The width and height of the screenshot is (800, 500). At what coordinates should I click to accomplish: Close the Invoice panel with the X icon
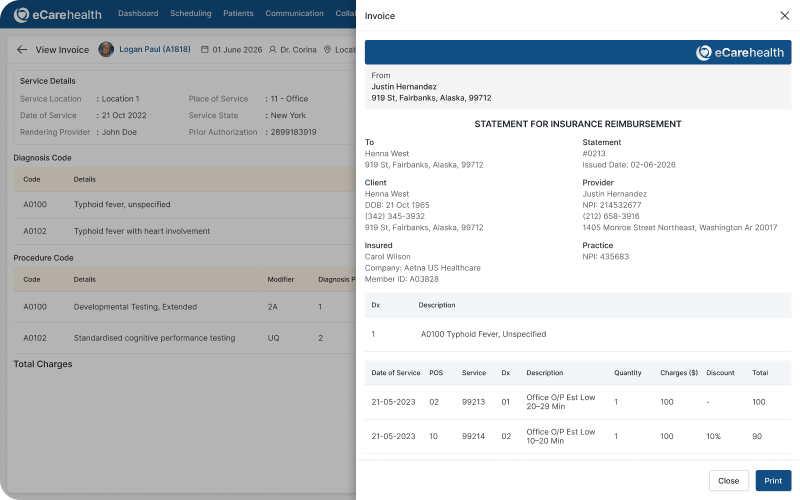point(784,16)
